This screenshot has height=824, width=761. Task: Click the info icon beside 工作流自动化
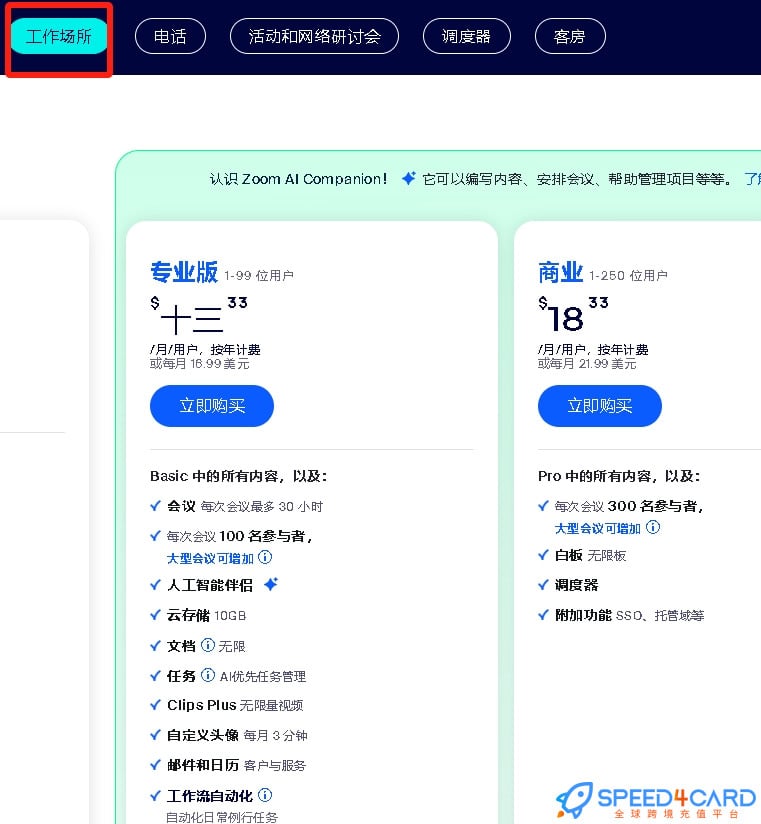click(265, 795)
